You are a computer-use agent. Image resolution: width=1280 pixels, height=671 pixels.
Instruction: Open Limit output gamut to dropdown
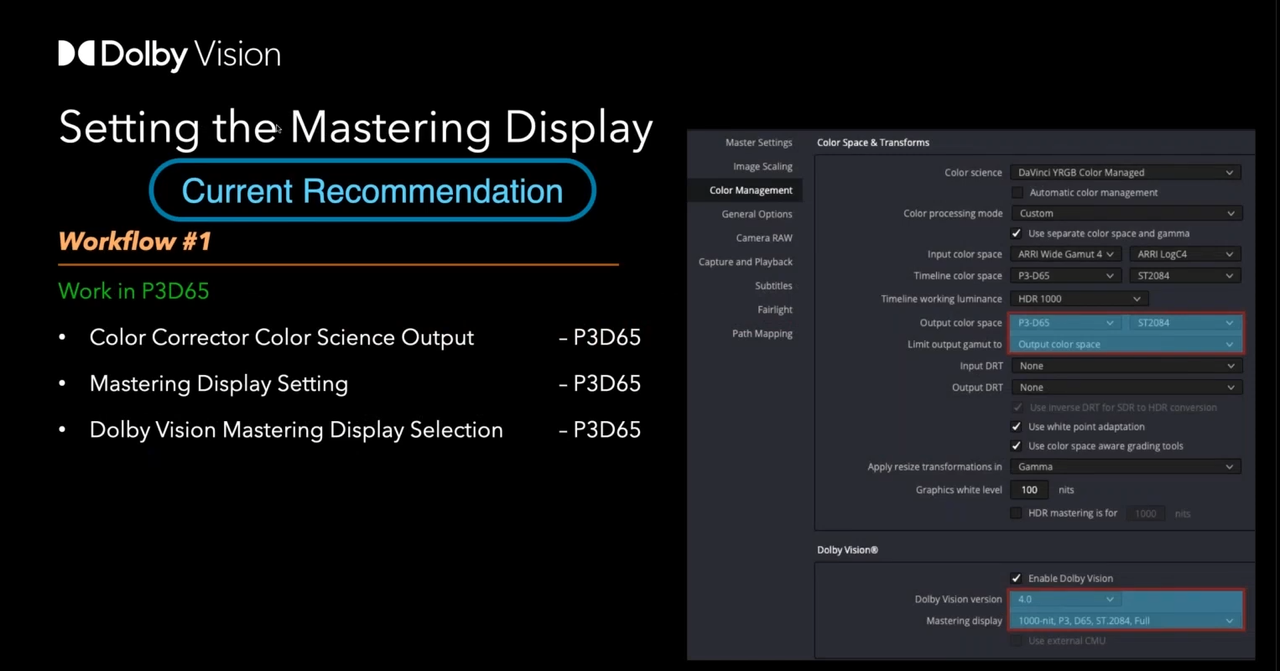click(1125, 344)
